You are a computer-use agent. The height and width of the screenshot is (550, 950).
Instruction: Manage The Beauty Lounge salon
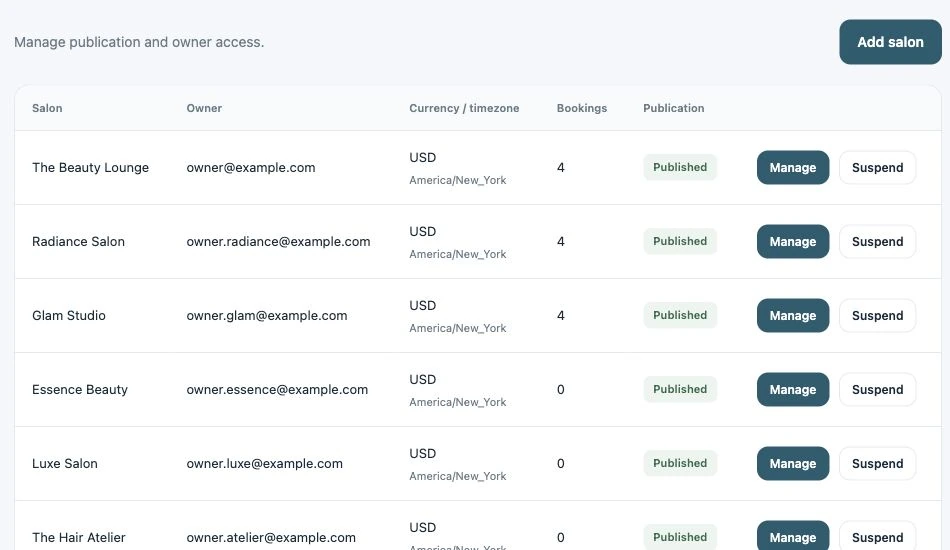(x=792, y=167)
